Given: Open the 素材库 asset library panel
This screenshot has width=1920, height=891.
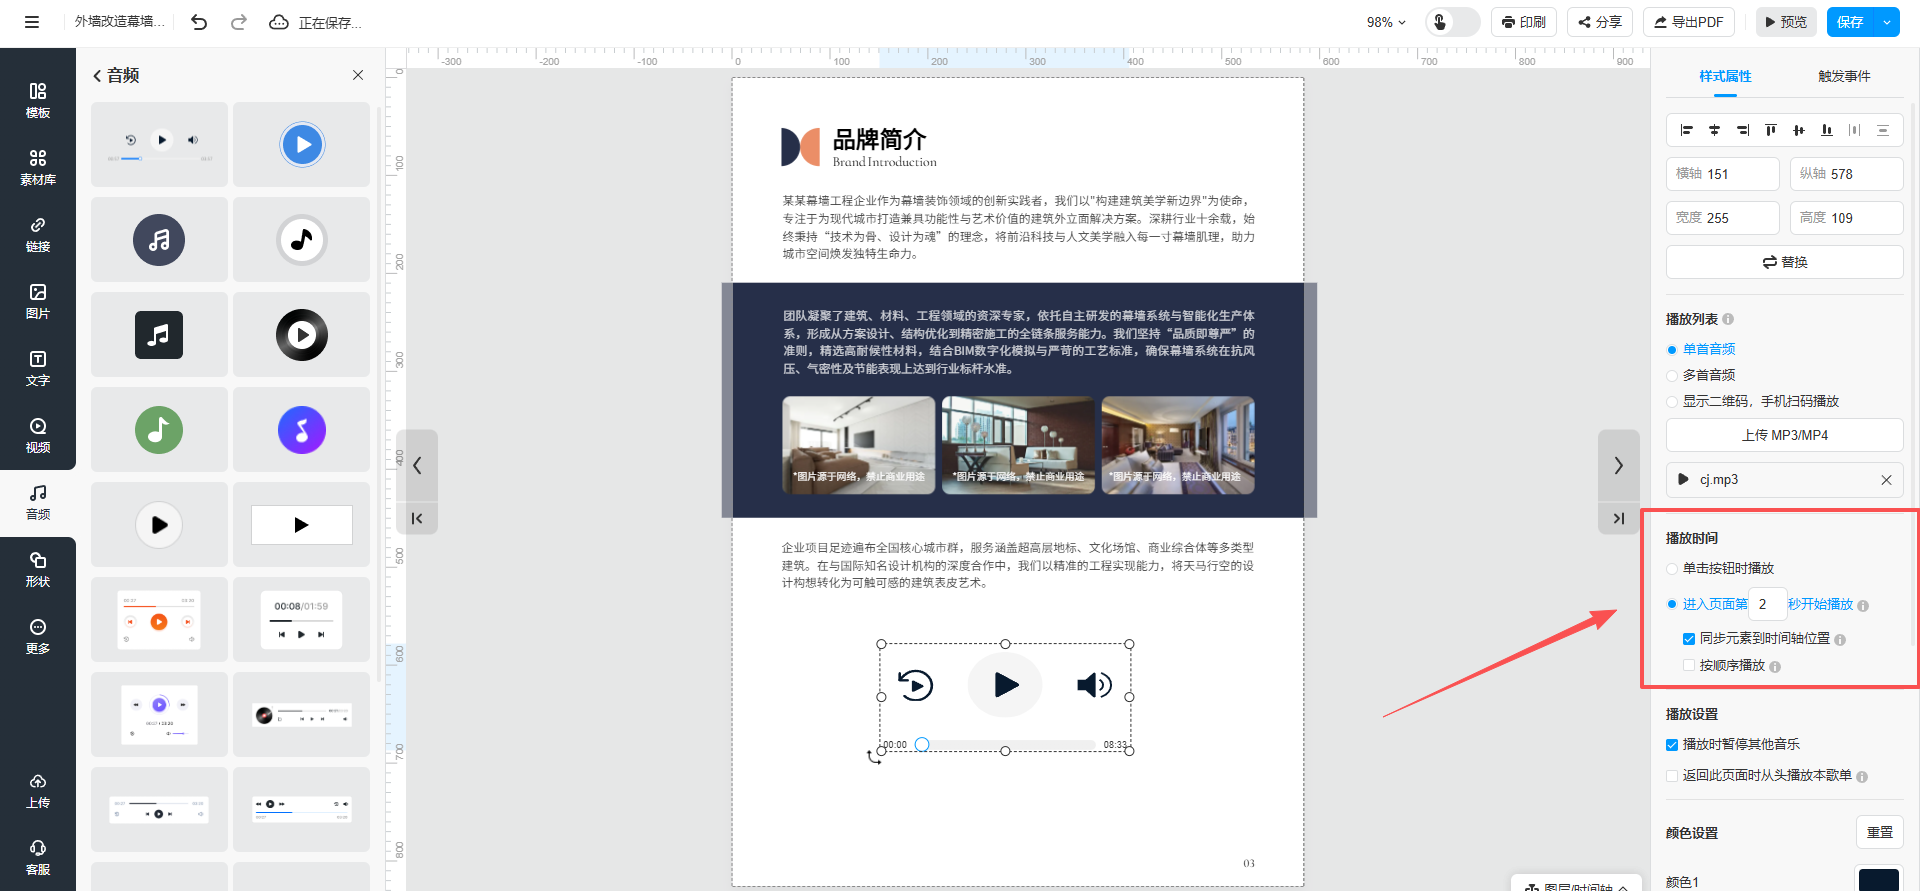Looking at the screenshot, I should point(37,167).
